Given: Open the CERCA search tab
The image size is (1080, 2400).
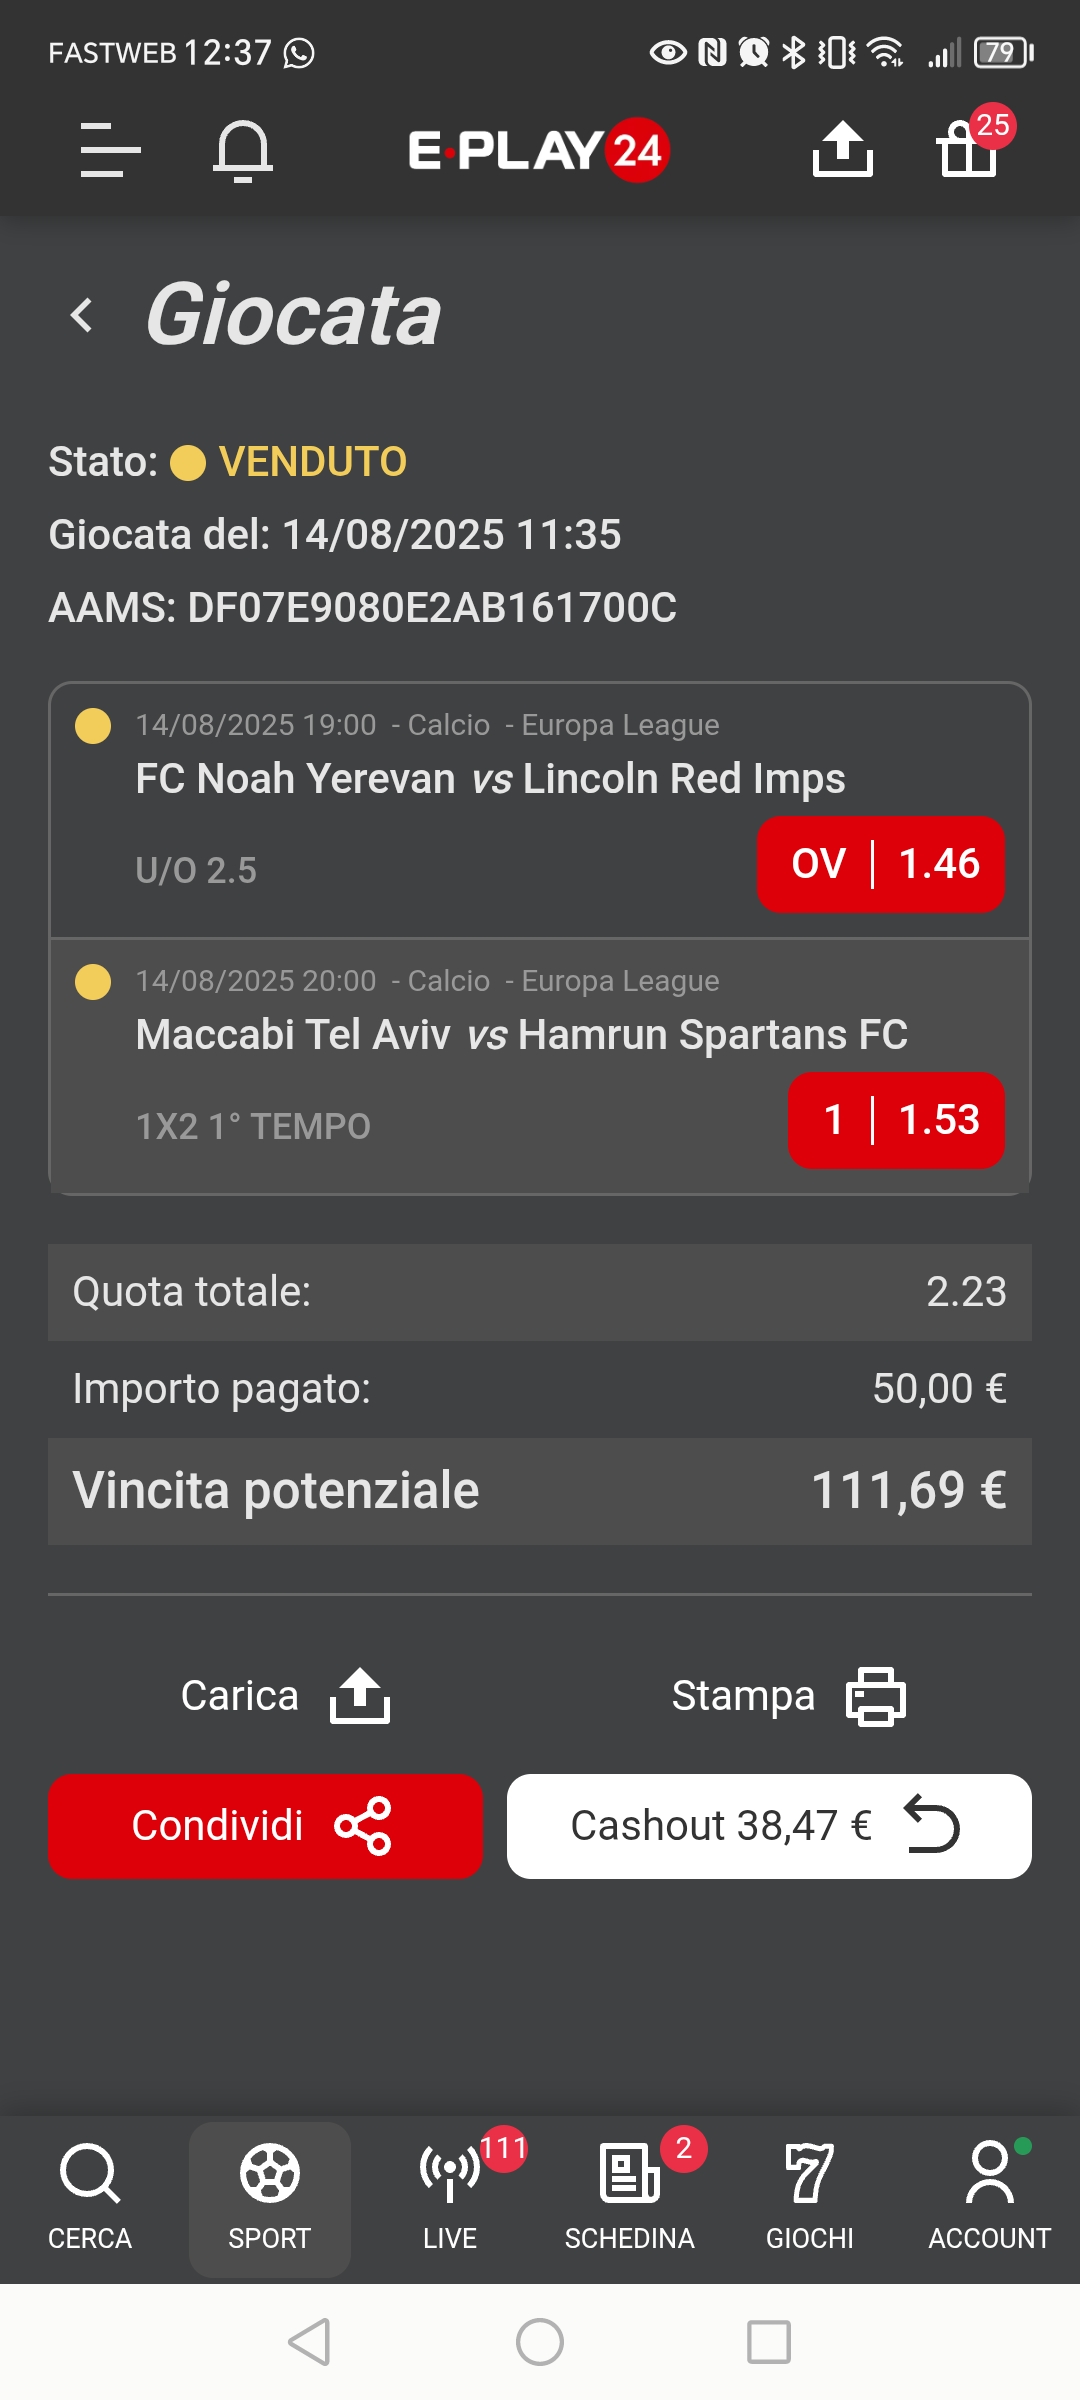Looking at the screenshot, I should pos(90,2197).
